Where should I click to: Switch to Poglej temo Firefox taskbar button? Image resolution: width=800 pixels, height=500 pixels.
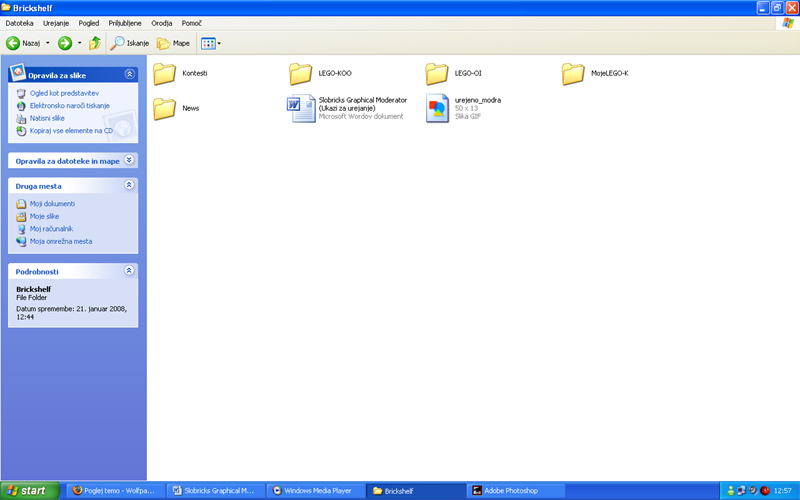coord(116,491)
